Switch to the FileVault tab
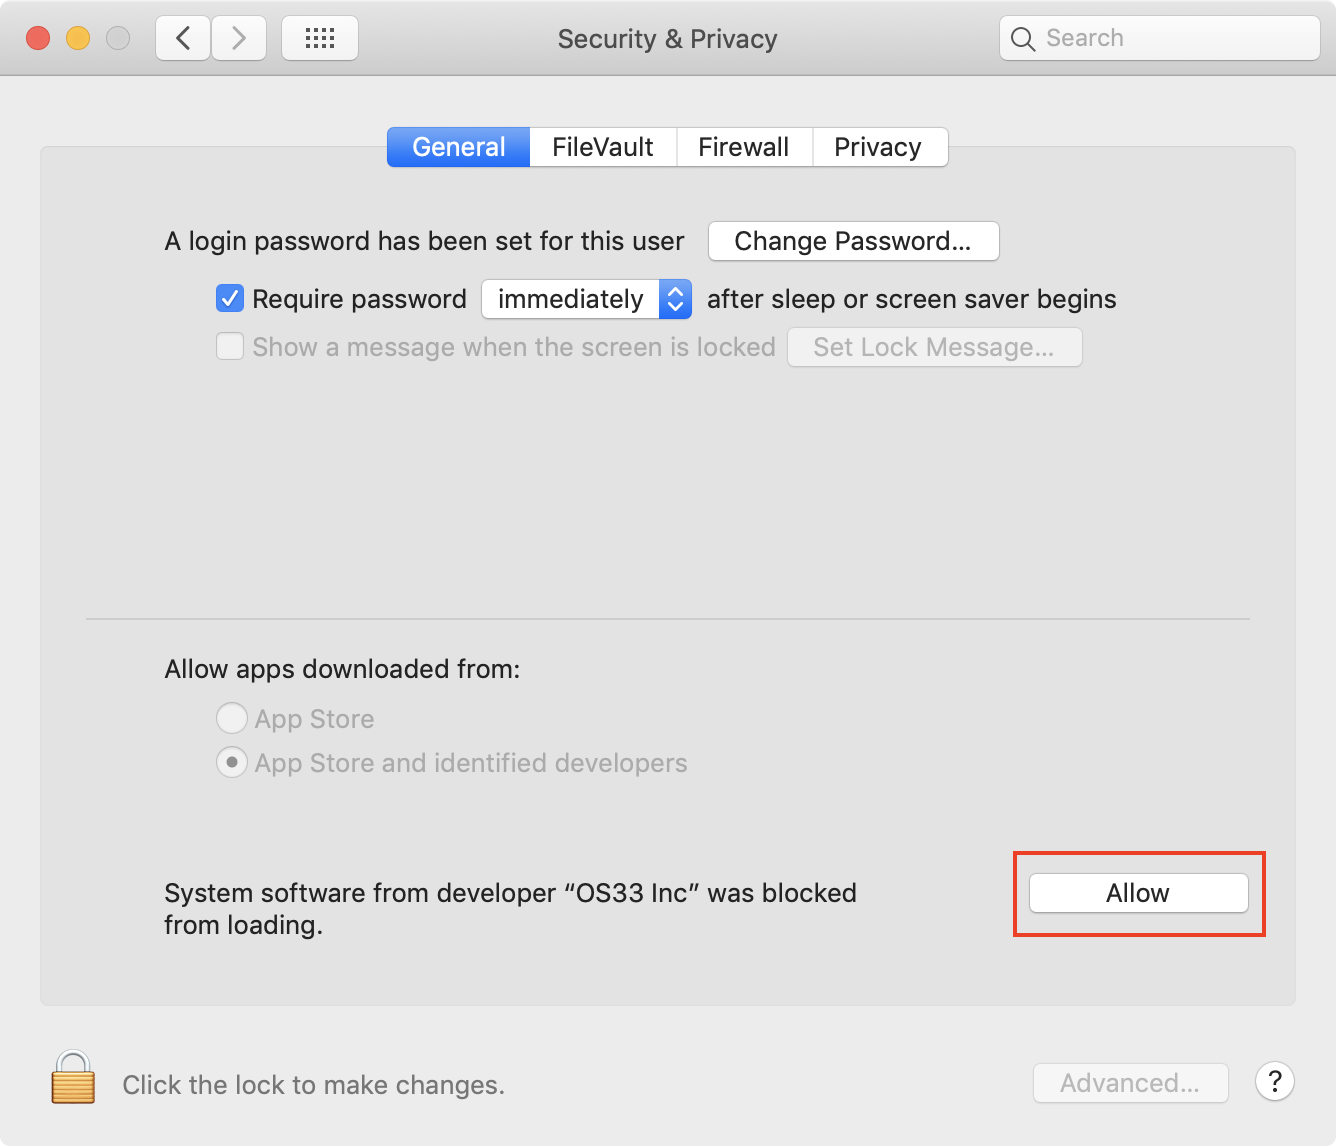Image resolution: width=1336 pixels, height=1146 pixels. click(603, 147)
